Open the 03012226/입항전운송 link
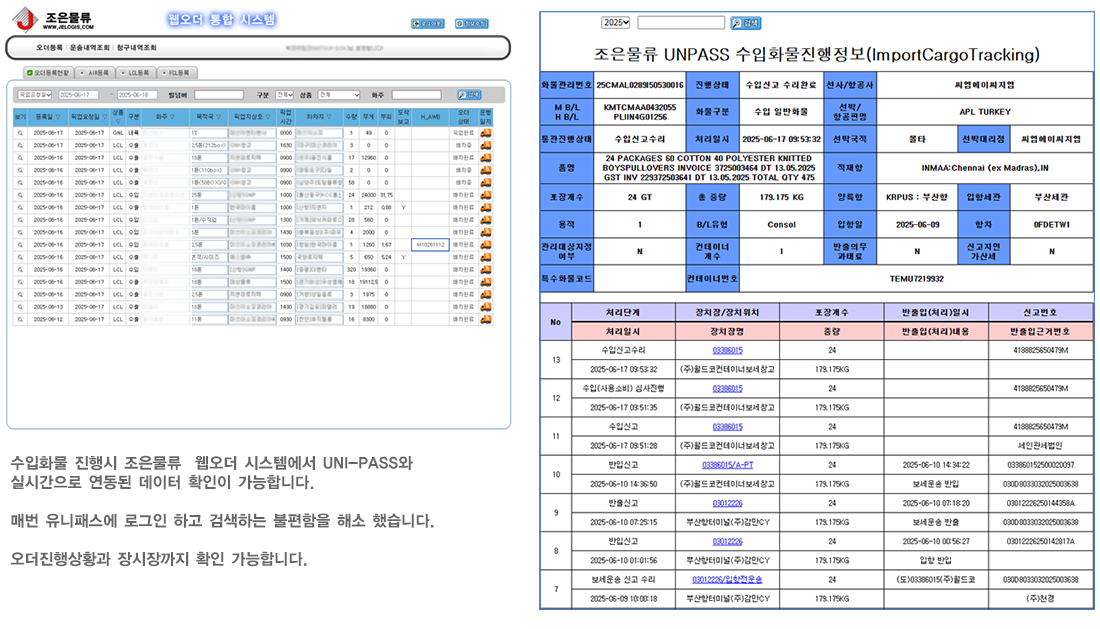 [x=727, y=580]
